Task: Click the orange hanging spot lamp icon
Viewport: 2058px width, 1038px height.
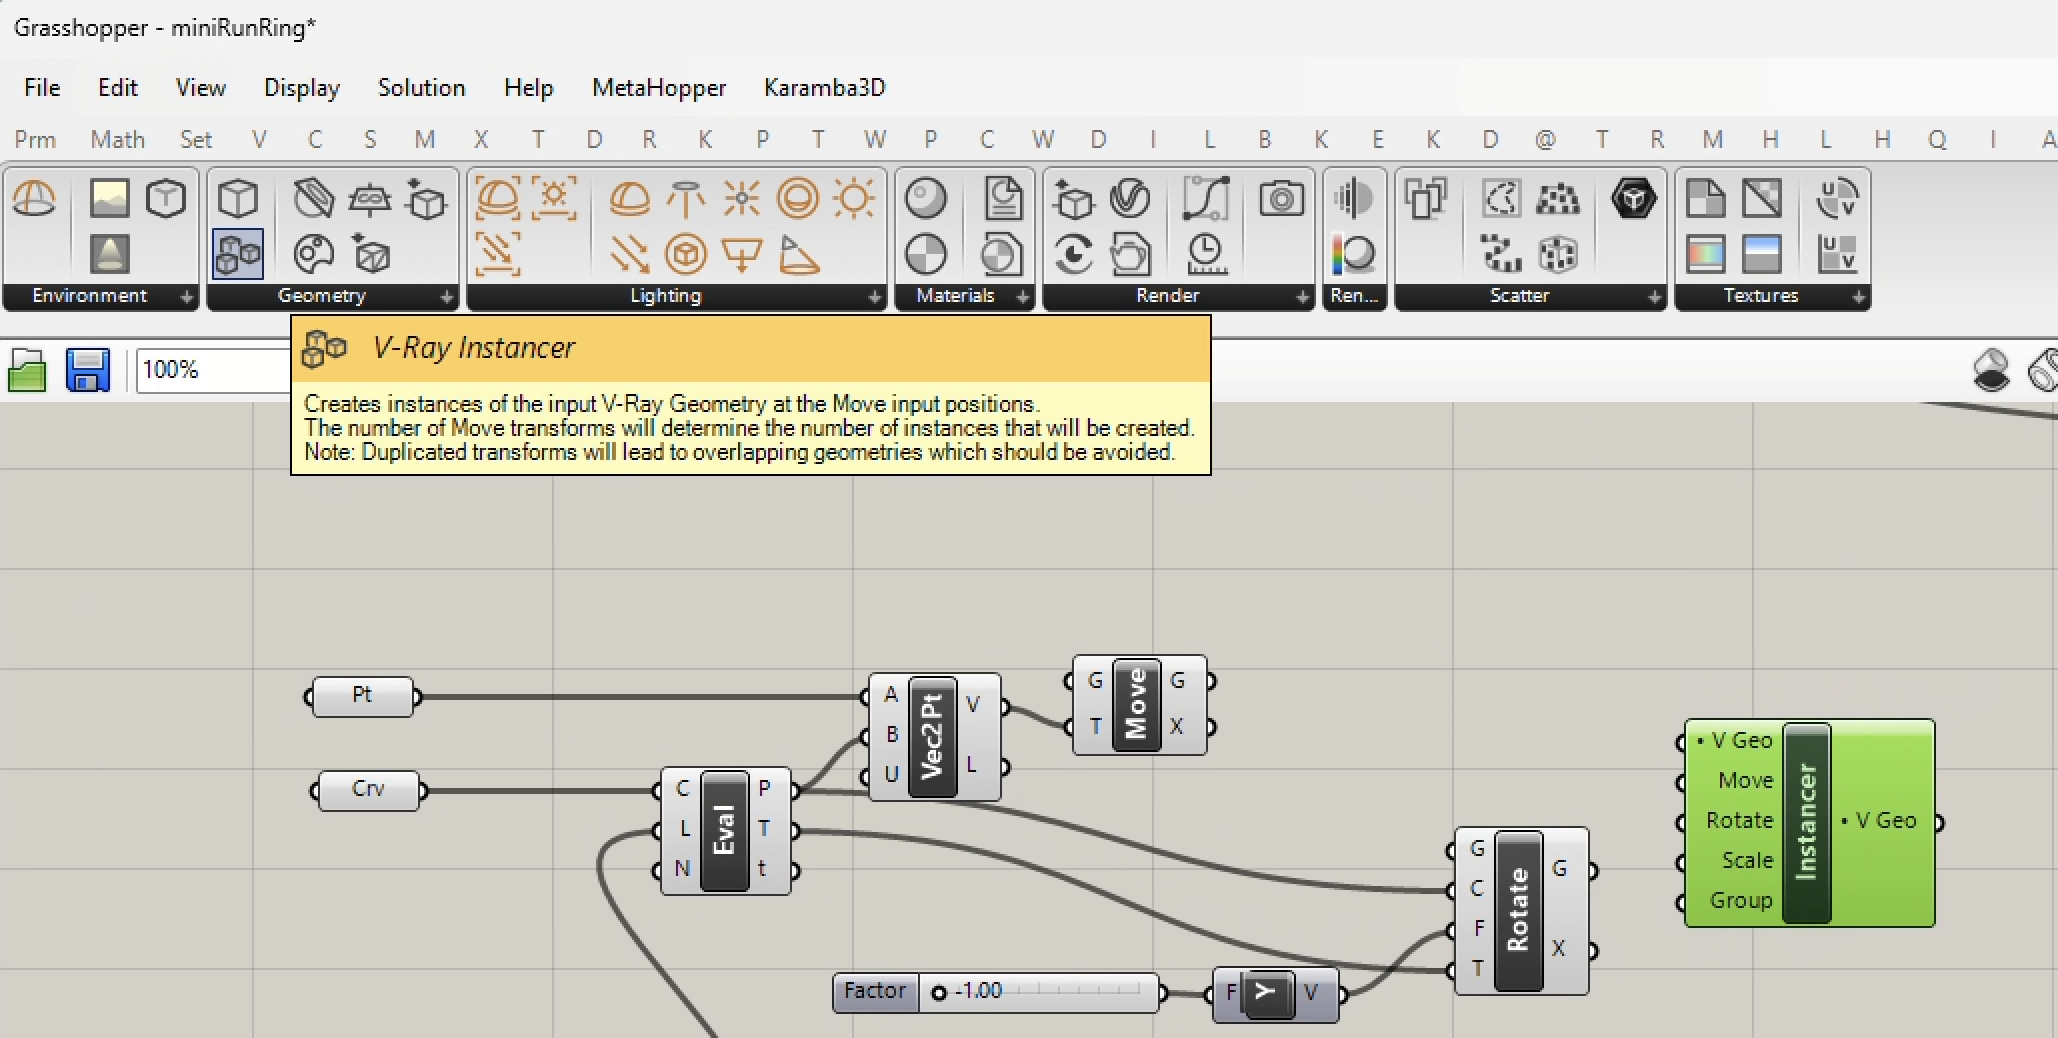Action: 686,198
